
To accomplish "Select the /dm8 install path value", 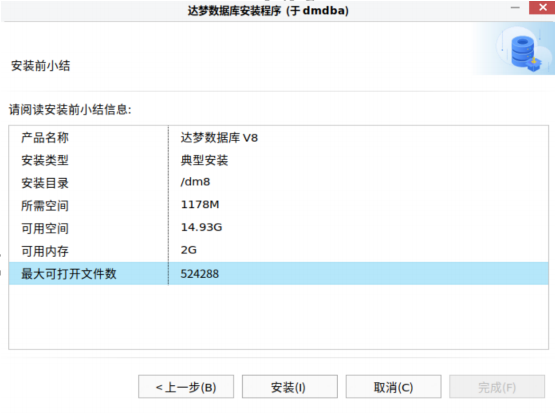I will (195, 182).
